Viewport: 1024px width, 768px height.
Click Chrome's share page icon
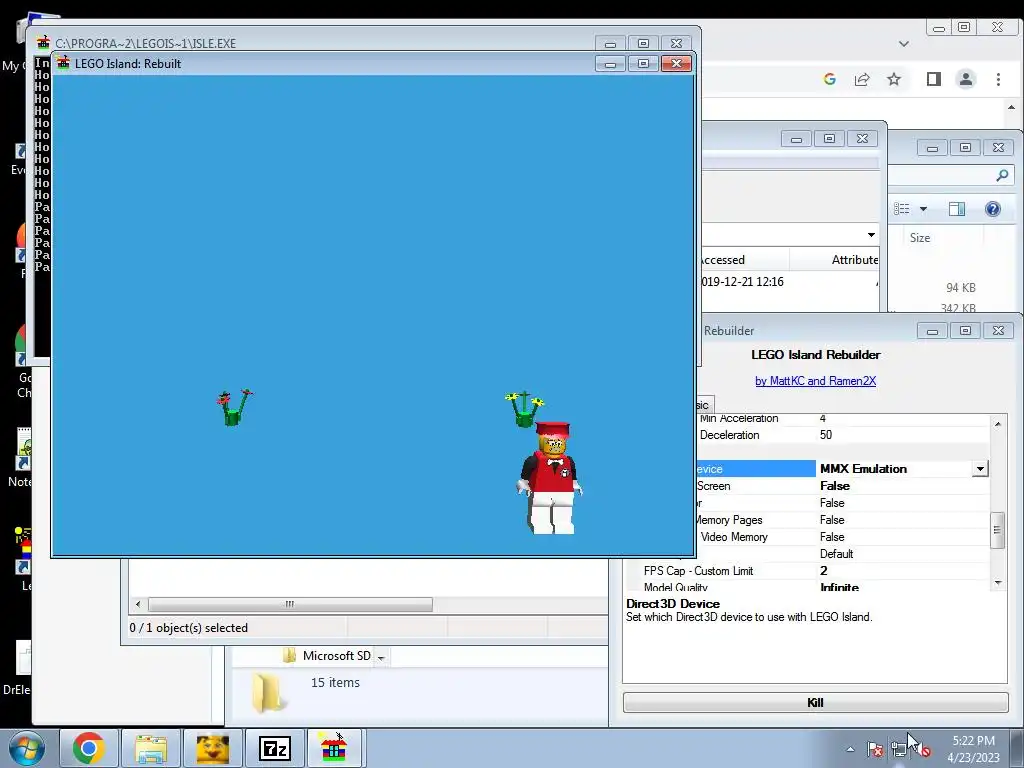pos(862,79)
